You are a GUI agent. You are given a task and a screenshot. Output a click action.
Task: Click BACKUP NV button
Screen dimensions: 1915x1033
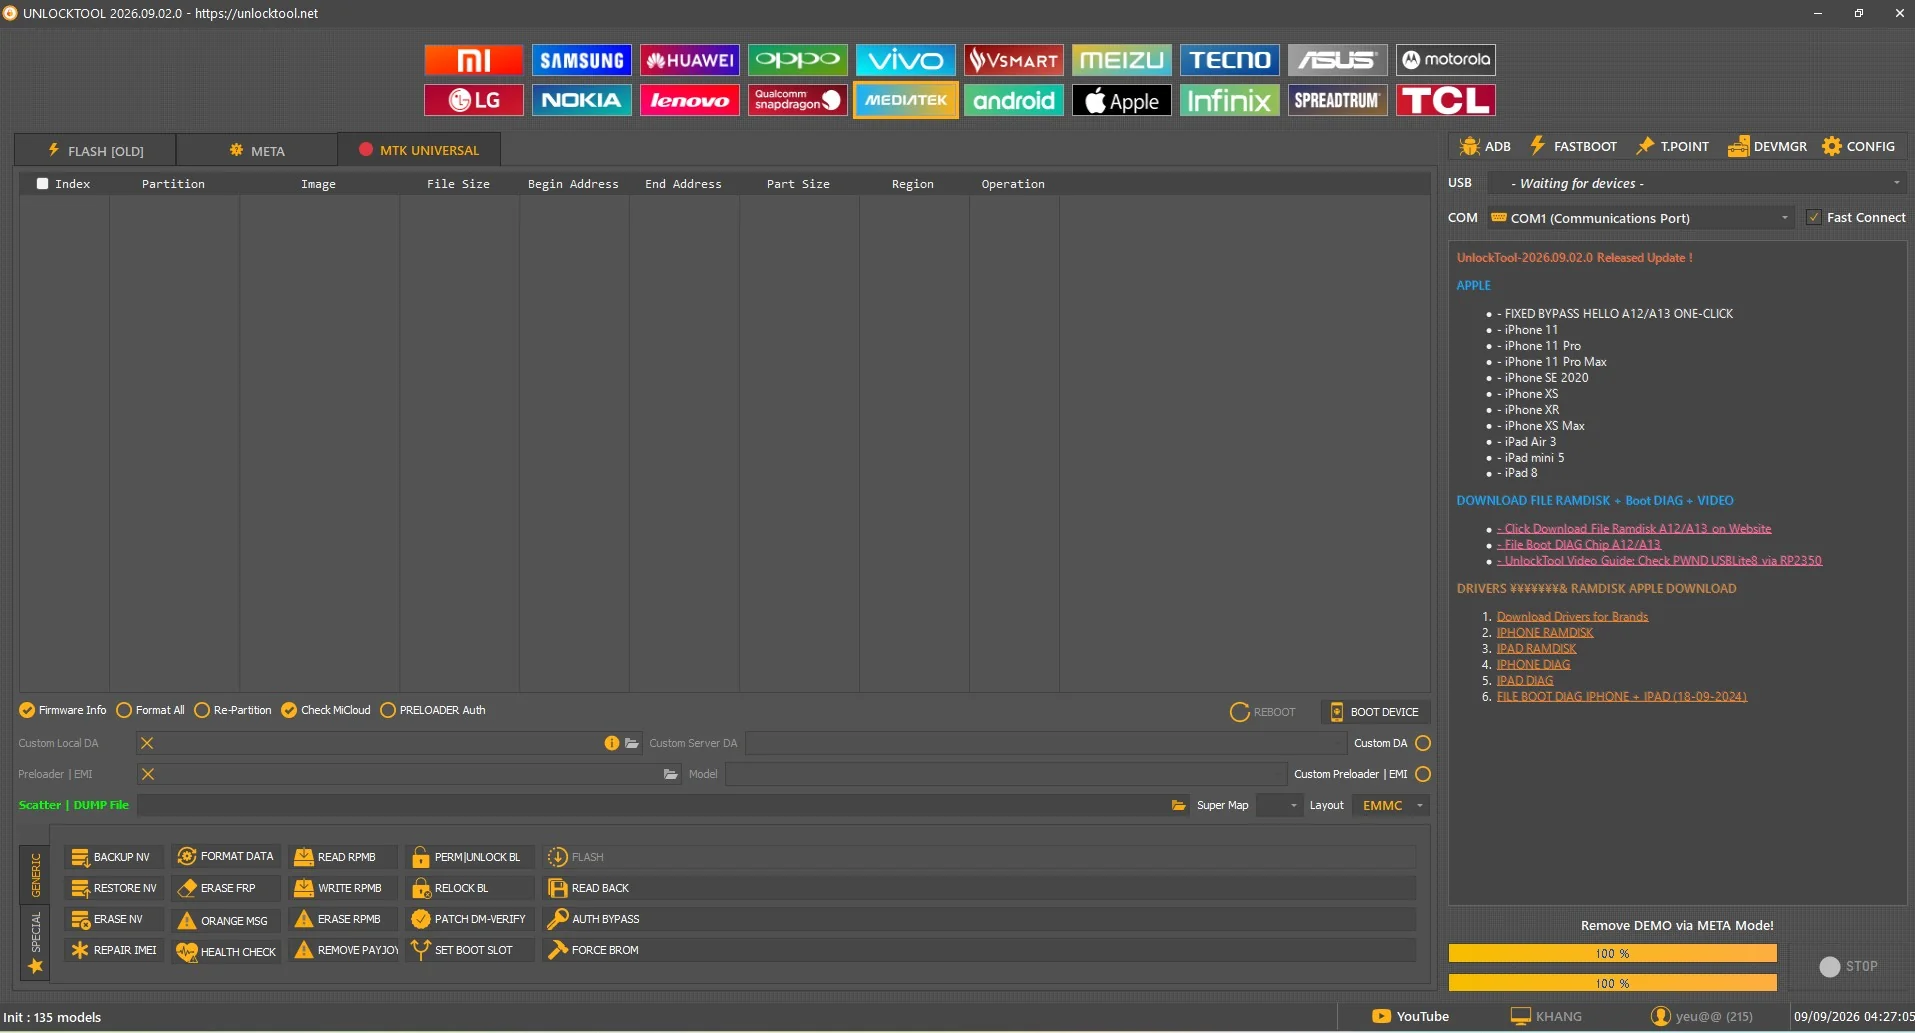pyautogui.click(x=112, y=857)
